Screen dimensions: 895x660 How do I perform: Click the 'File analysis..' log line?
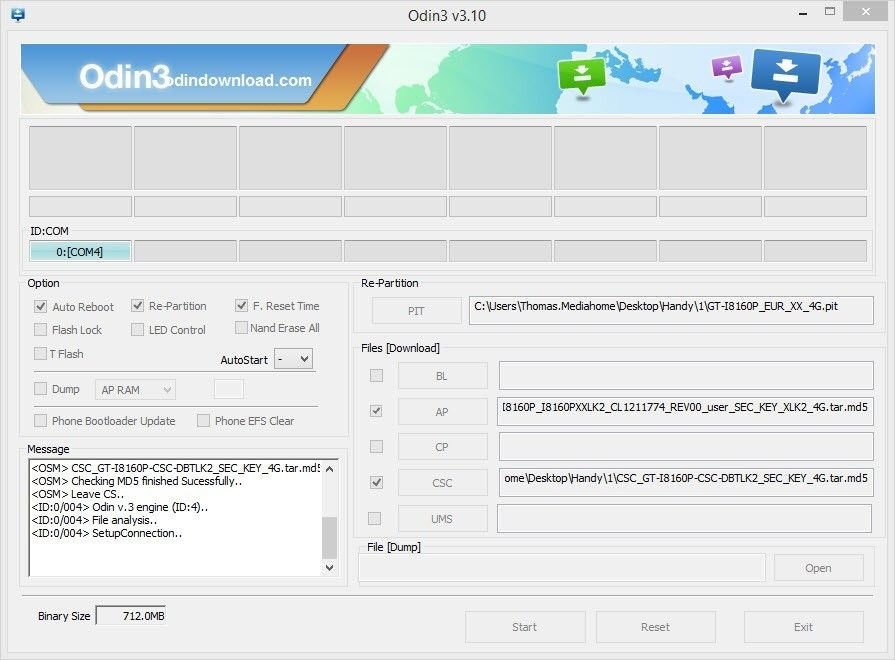pyautogui.click(x=94, y=520)
